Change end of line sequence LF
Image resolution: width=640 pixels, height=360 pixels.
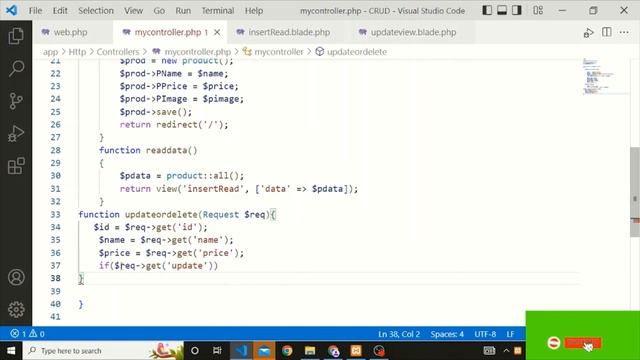tap(510, 334)
